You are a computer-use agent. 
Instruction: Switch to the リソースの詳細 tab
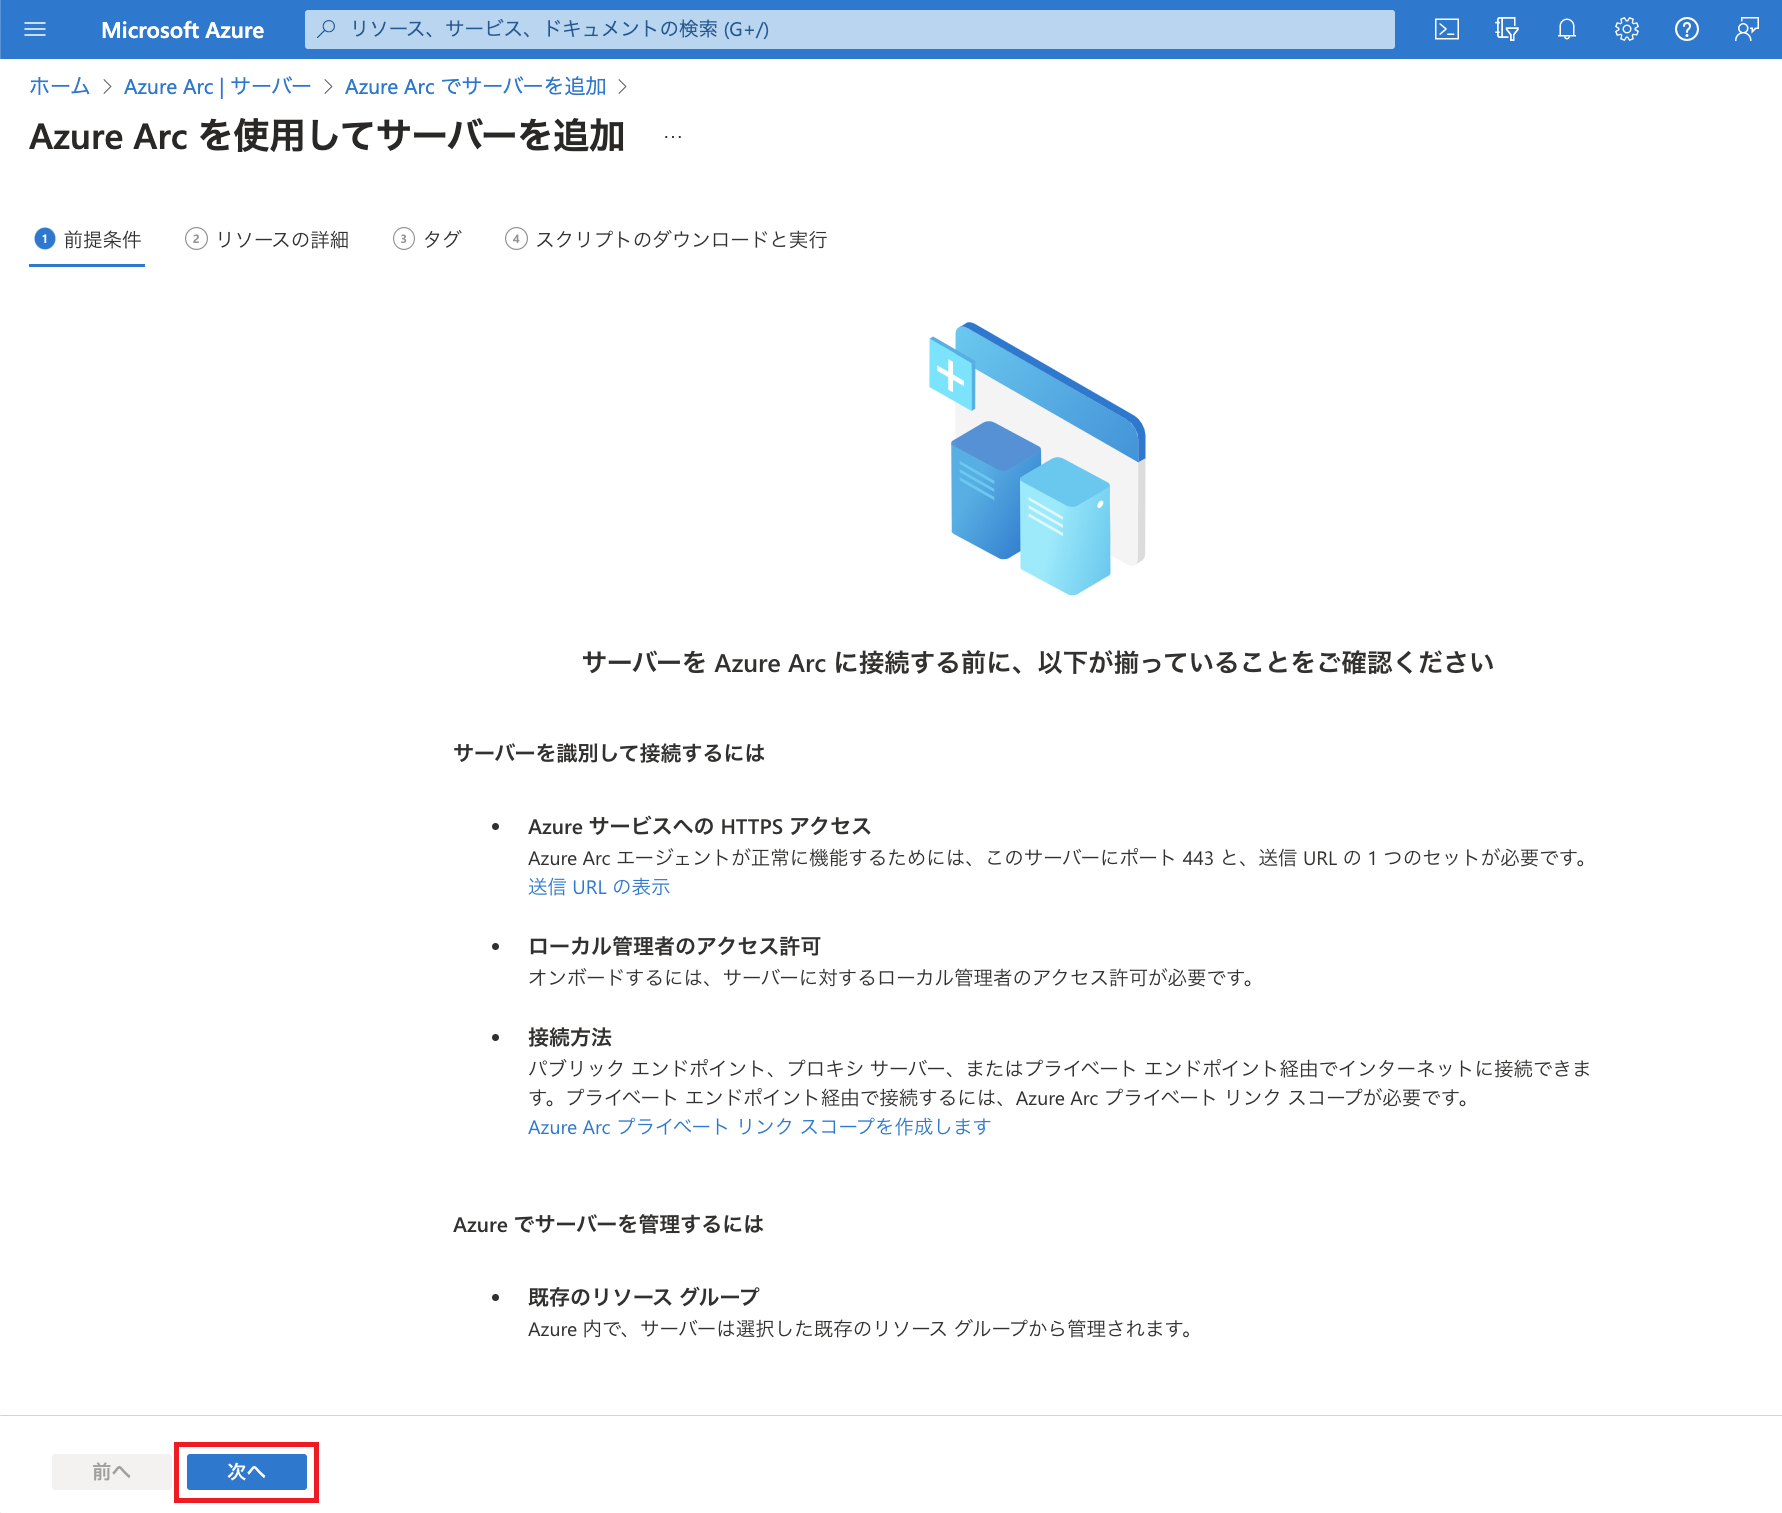coord(267,239)
